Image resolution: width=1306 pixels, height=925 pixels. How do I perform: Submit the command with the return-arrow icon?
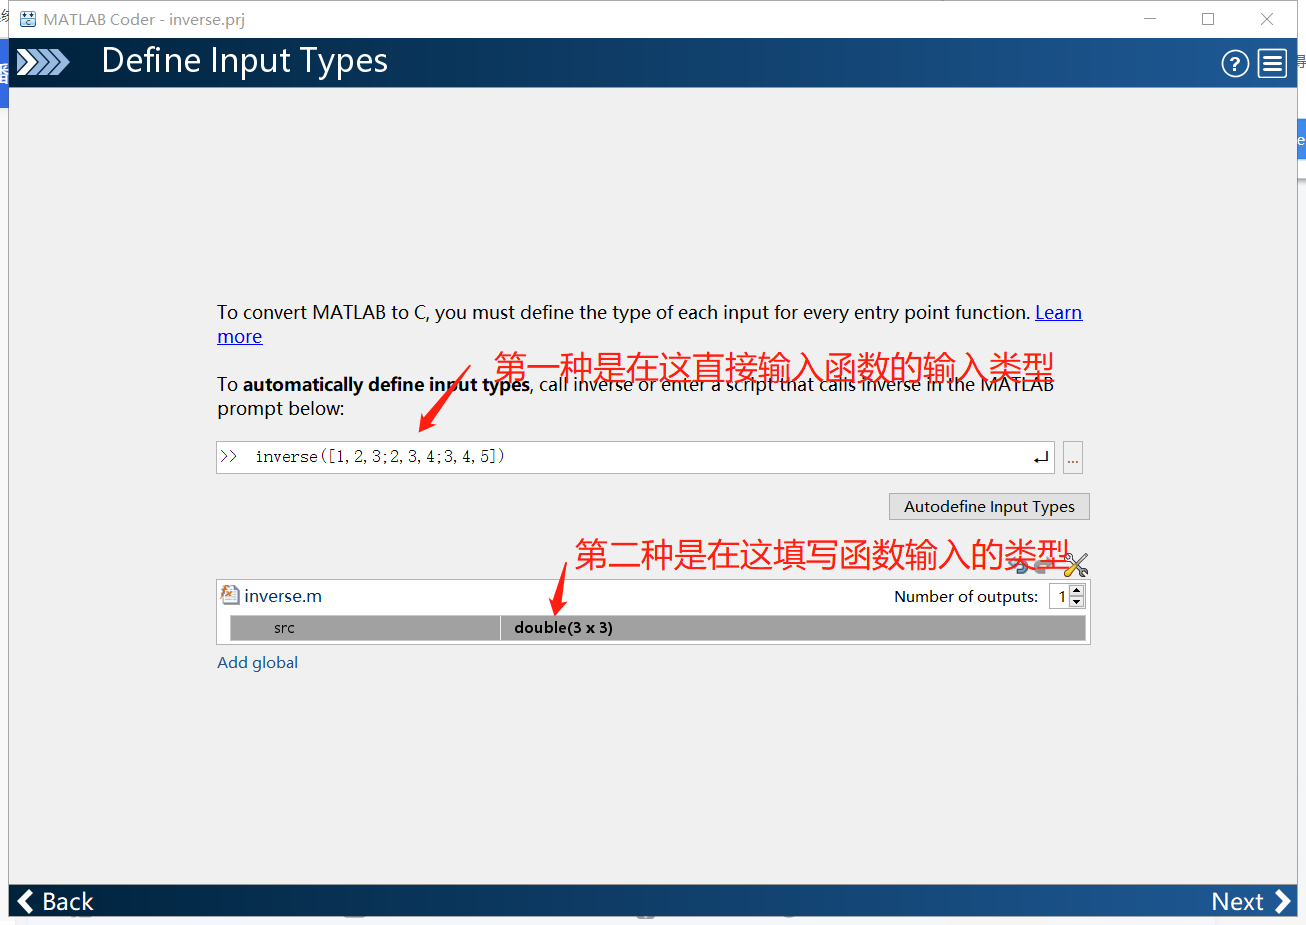pos(1041,457)
